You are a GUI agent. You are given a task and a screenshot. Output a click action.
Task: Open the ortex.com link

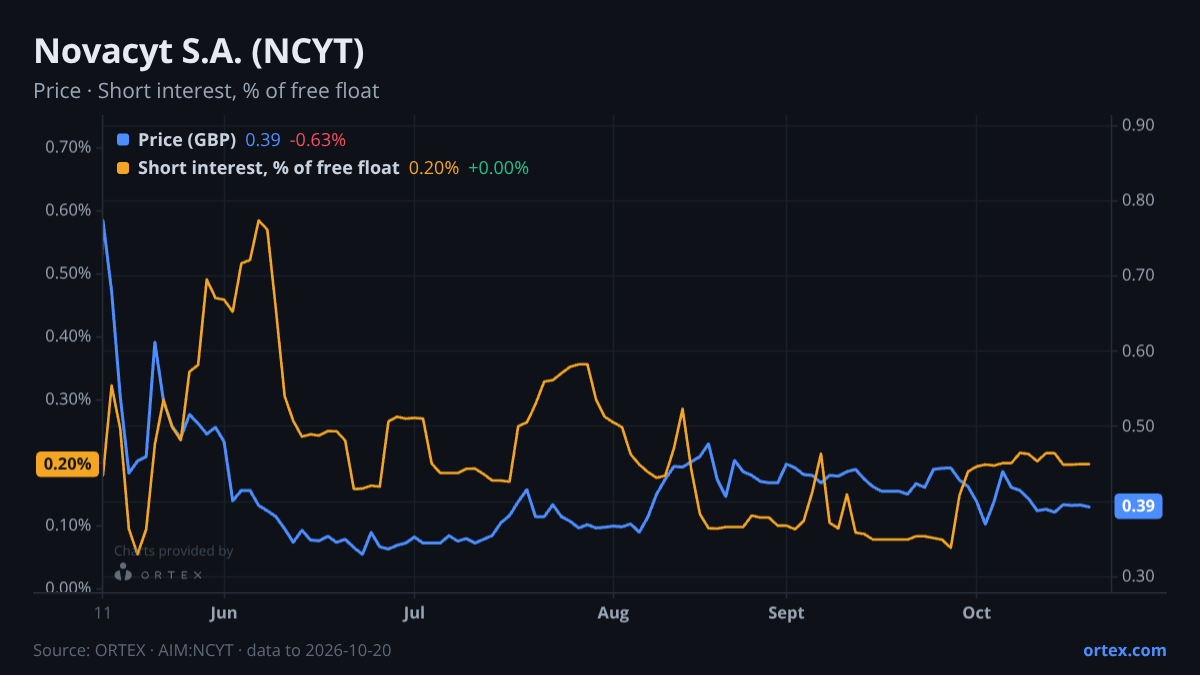pyautogui.click(x=1125, y=650)
